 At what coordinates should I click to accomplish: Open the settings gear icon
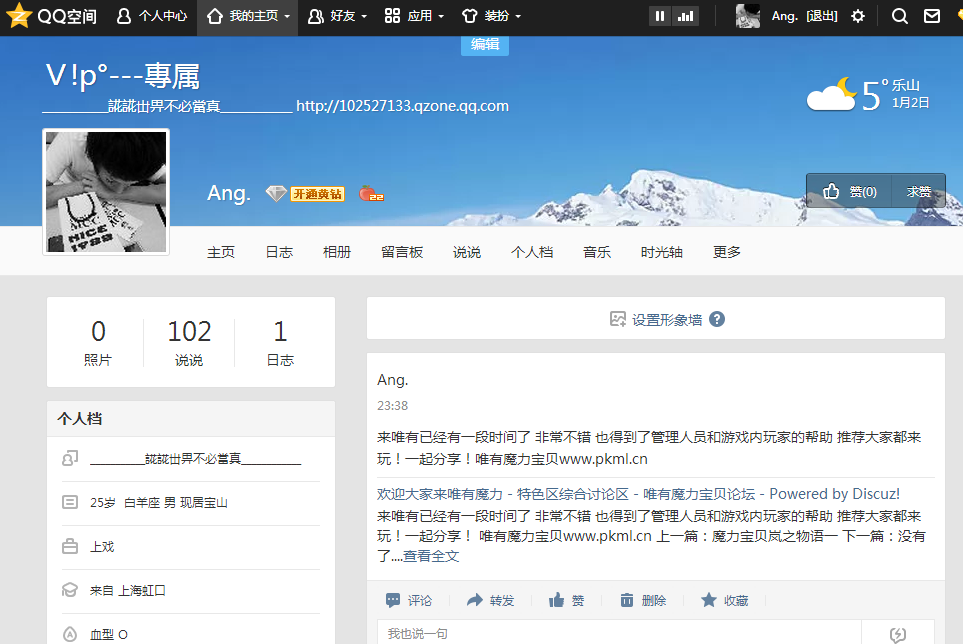[858, 16]
